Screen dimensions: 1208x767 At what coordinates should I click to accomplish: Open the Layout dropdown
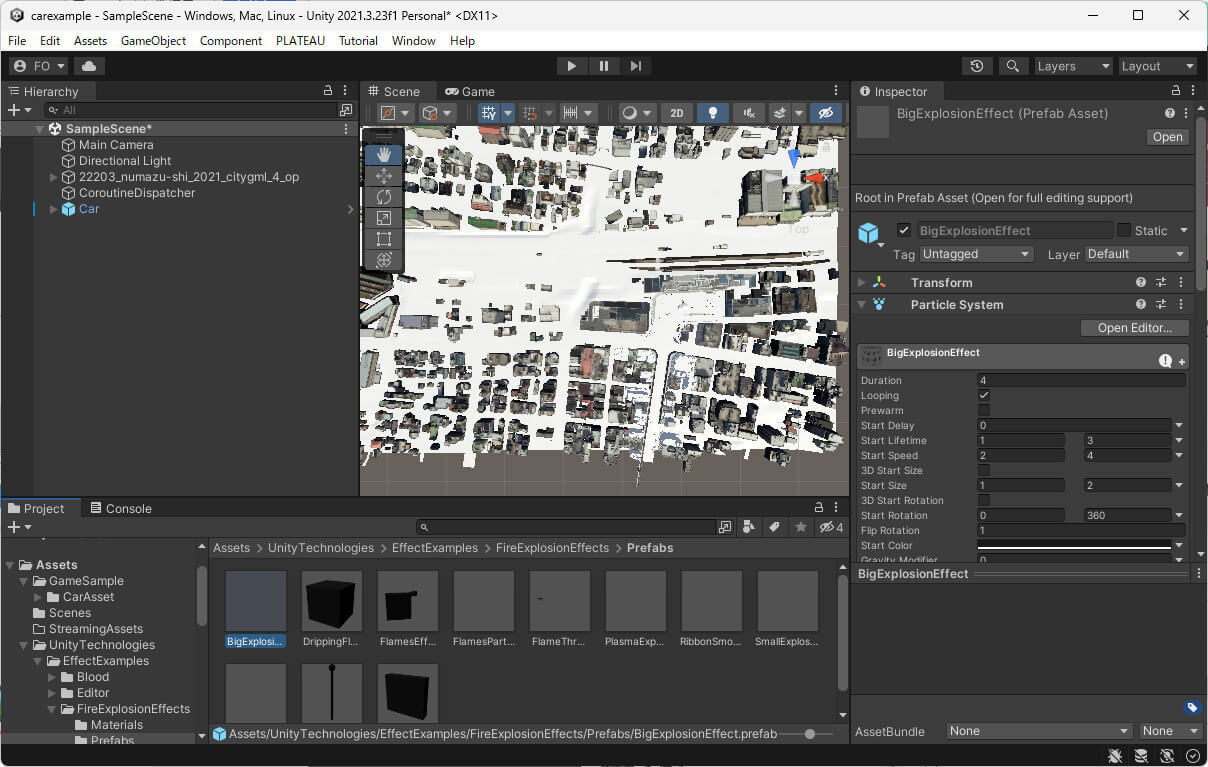click(x=1157, y=66)
